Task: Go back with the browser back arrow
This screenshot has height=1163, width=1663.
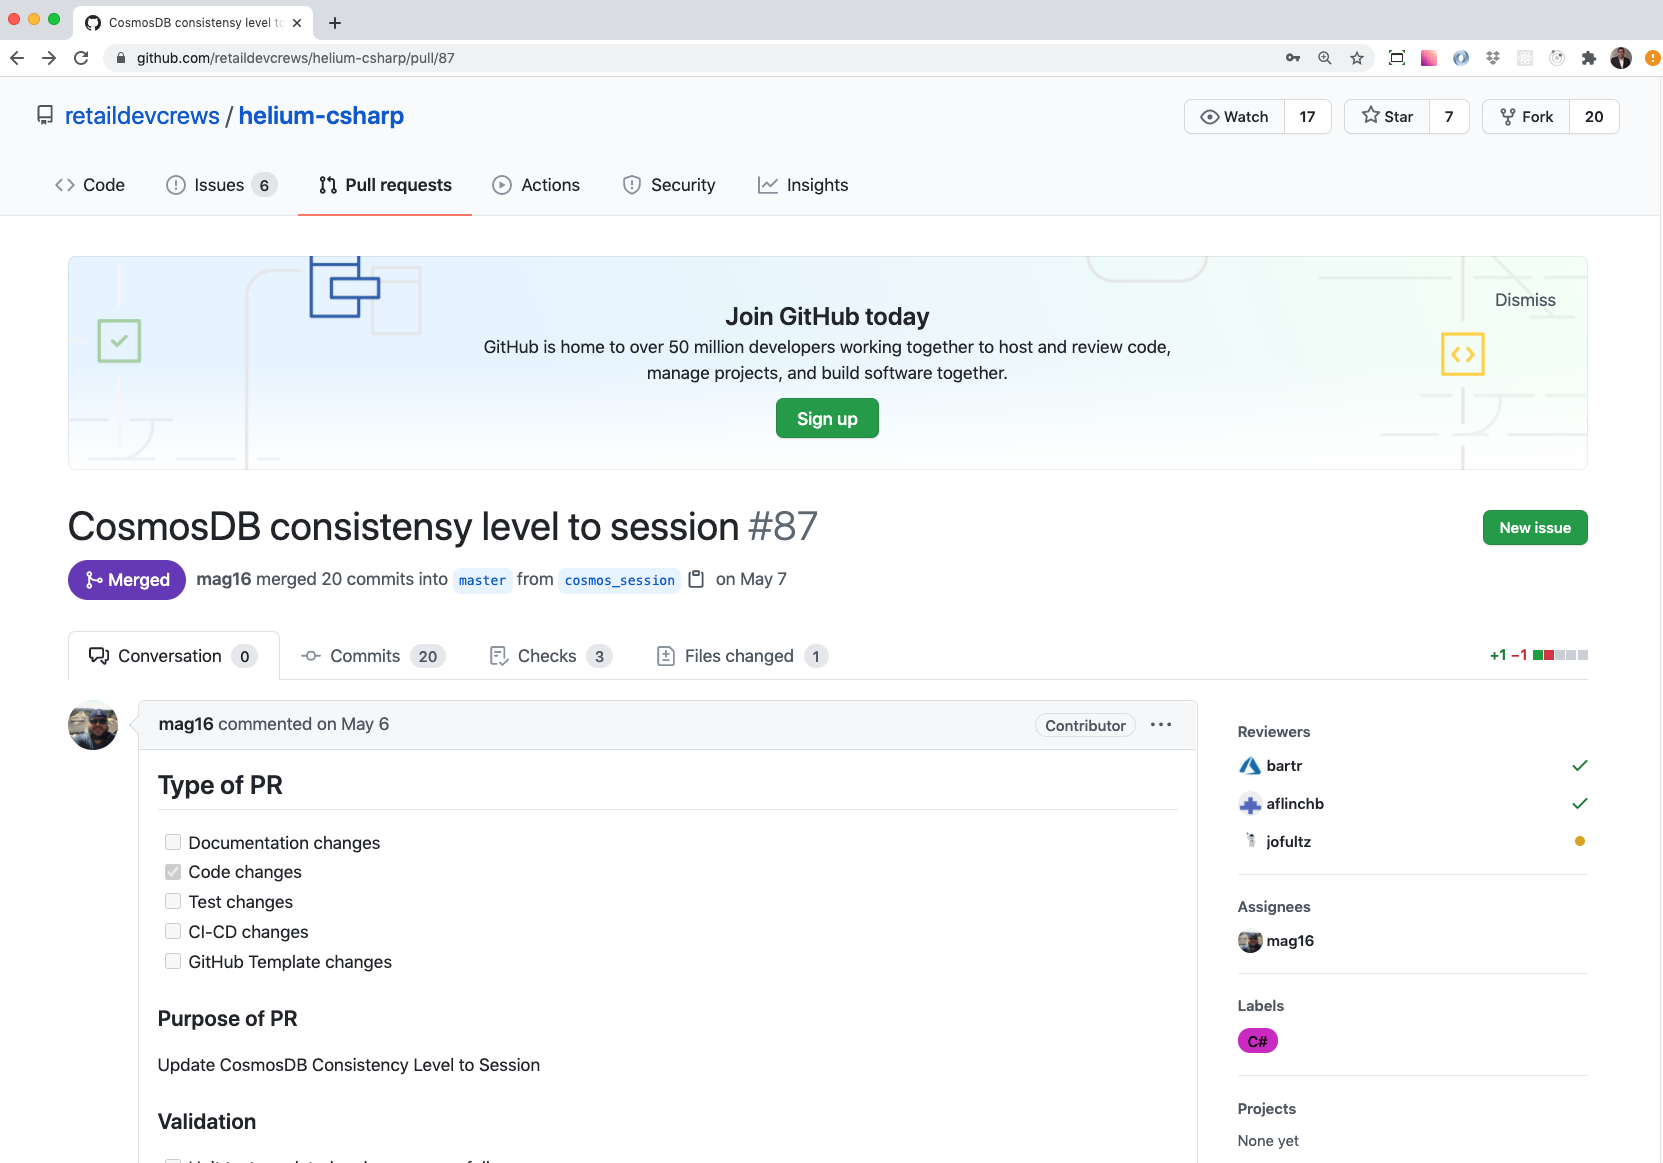Action: click(17, 58)
